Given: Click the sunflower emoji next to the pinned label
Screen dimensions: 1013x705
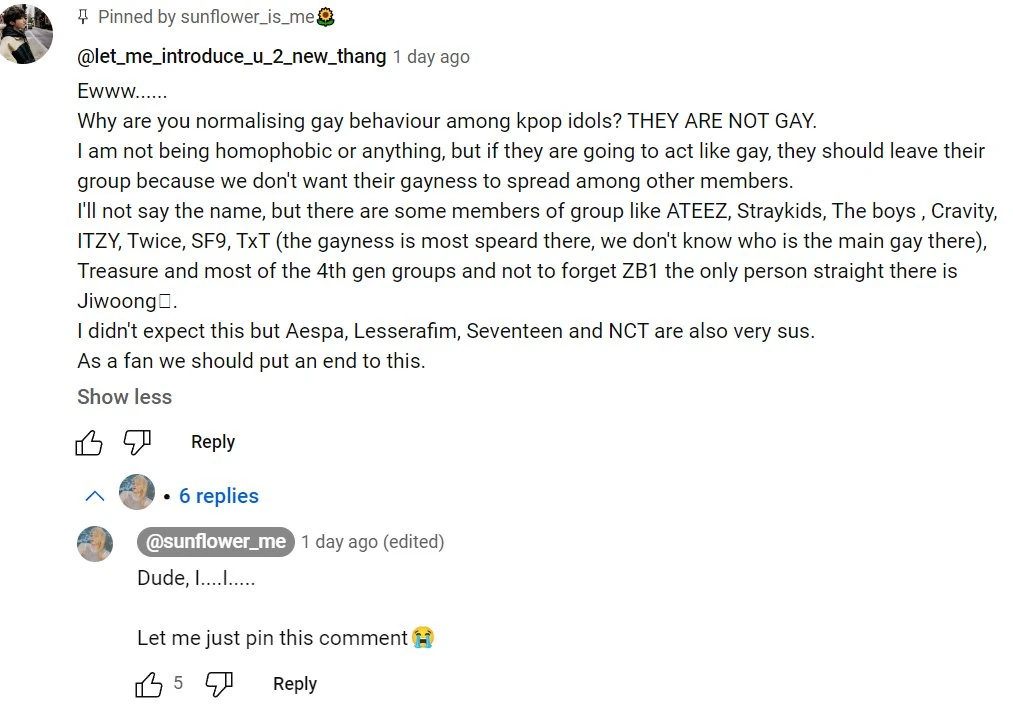Looking at the screenshot, I should [x=324, y=16].
